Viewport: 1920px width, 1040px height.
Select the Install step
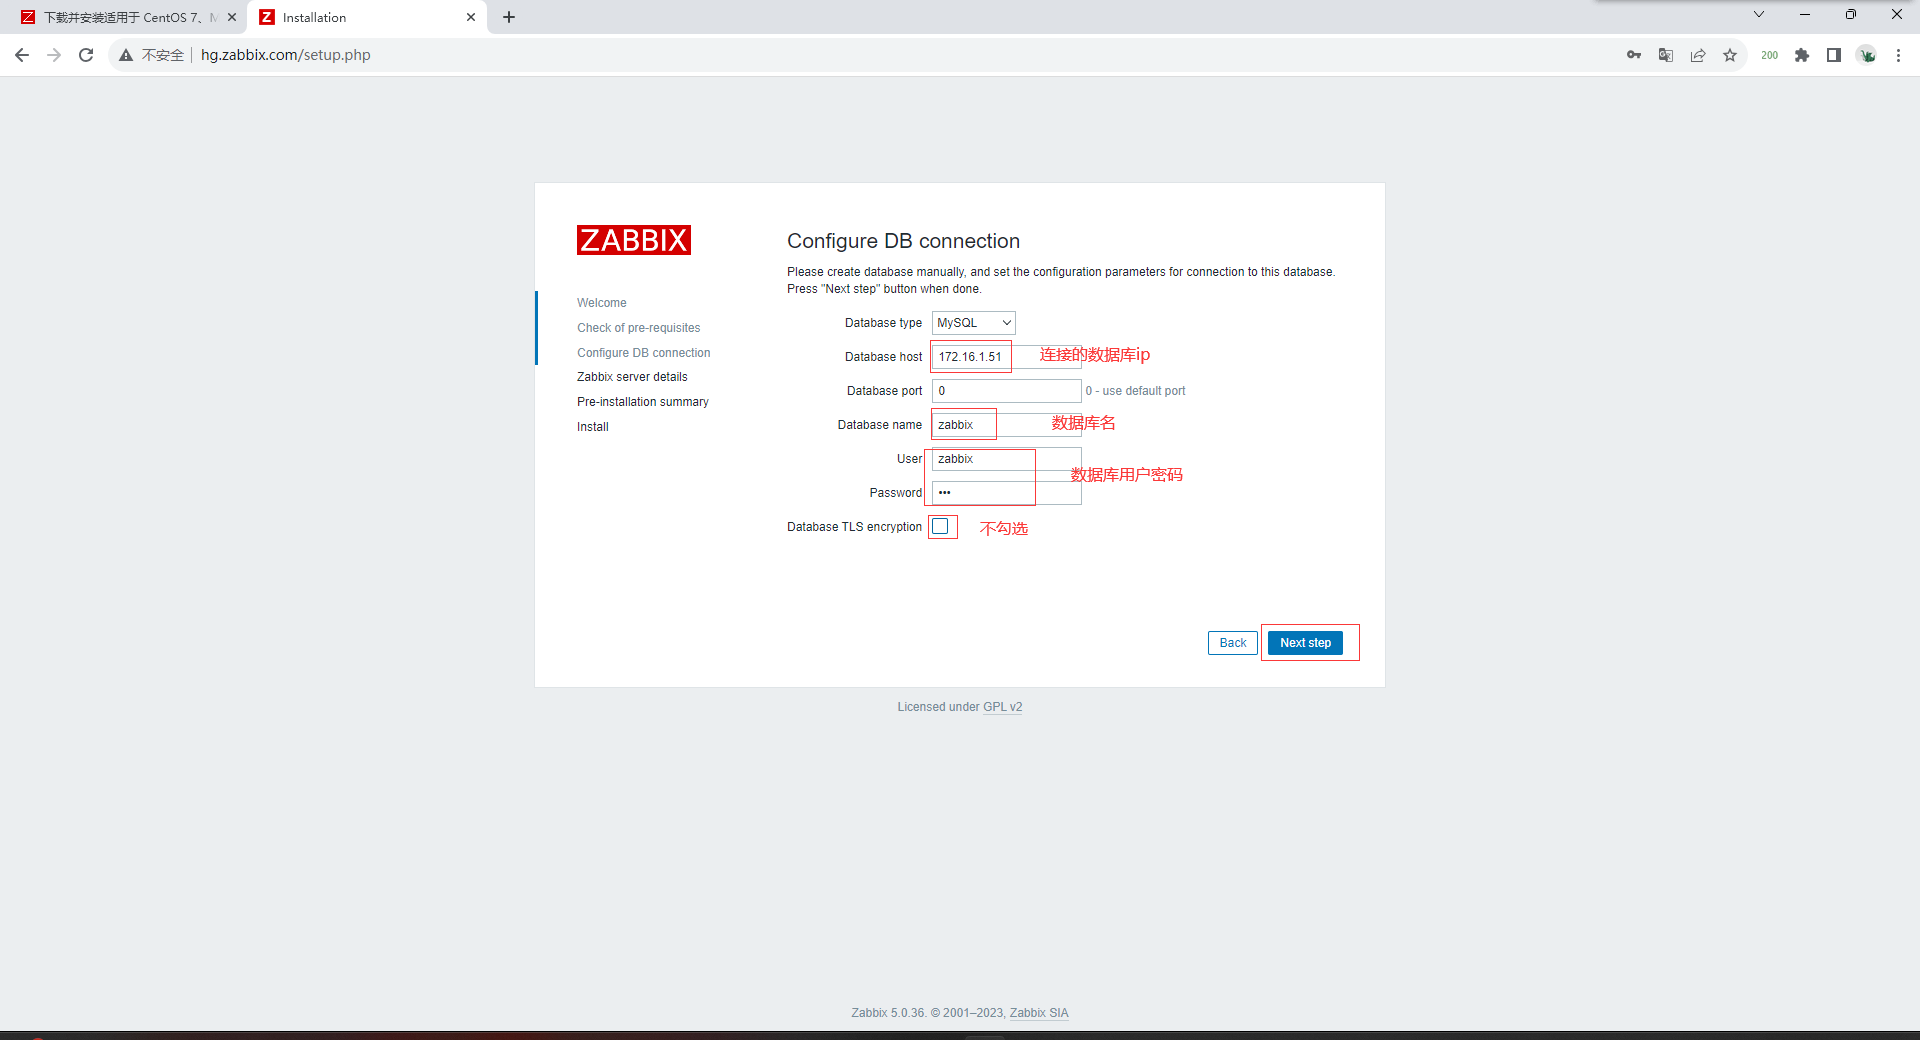click(593, 427)
